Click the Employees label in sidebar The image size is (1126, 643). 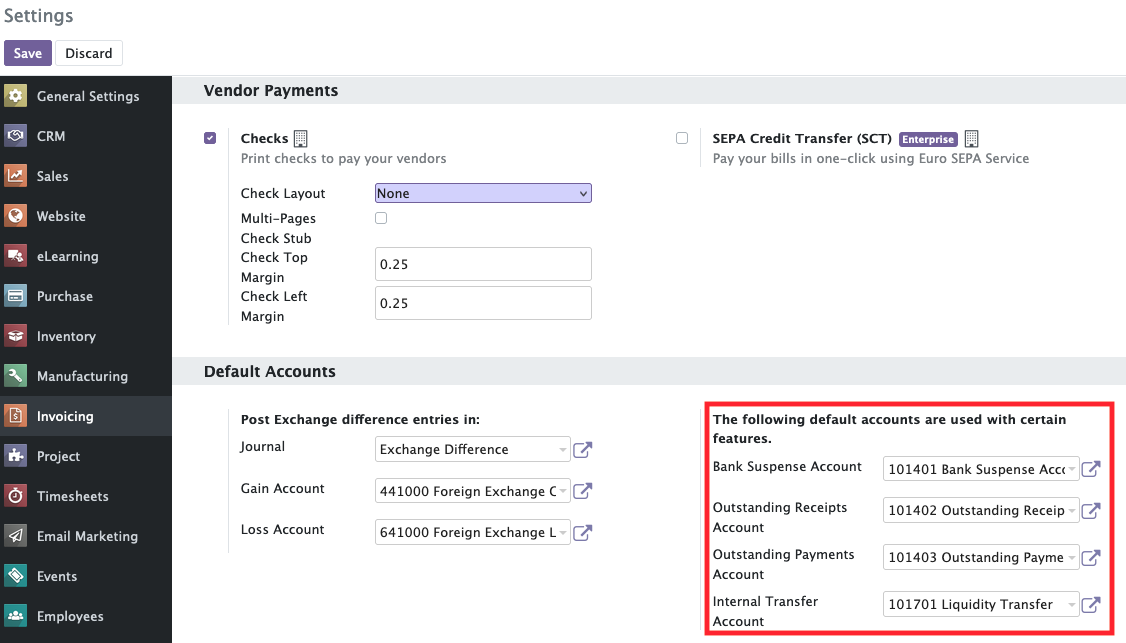coord(70,616)
